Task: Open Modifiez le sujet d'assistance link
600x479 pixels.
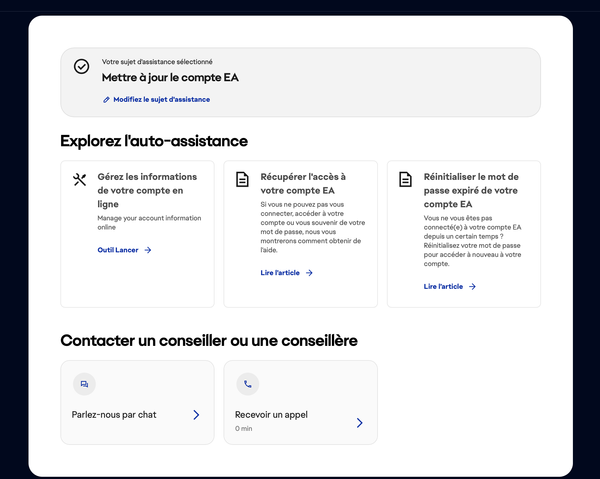Action: pyautogui.click(x=161, y=100)
